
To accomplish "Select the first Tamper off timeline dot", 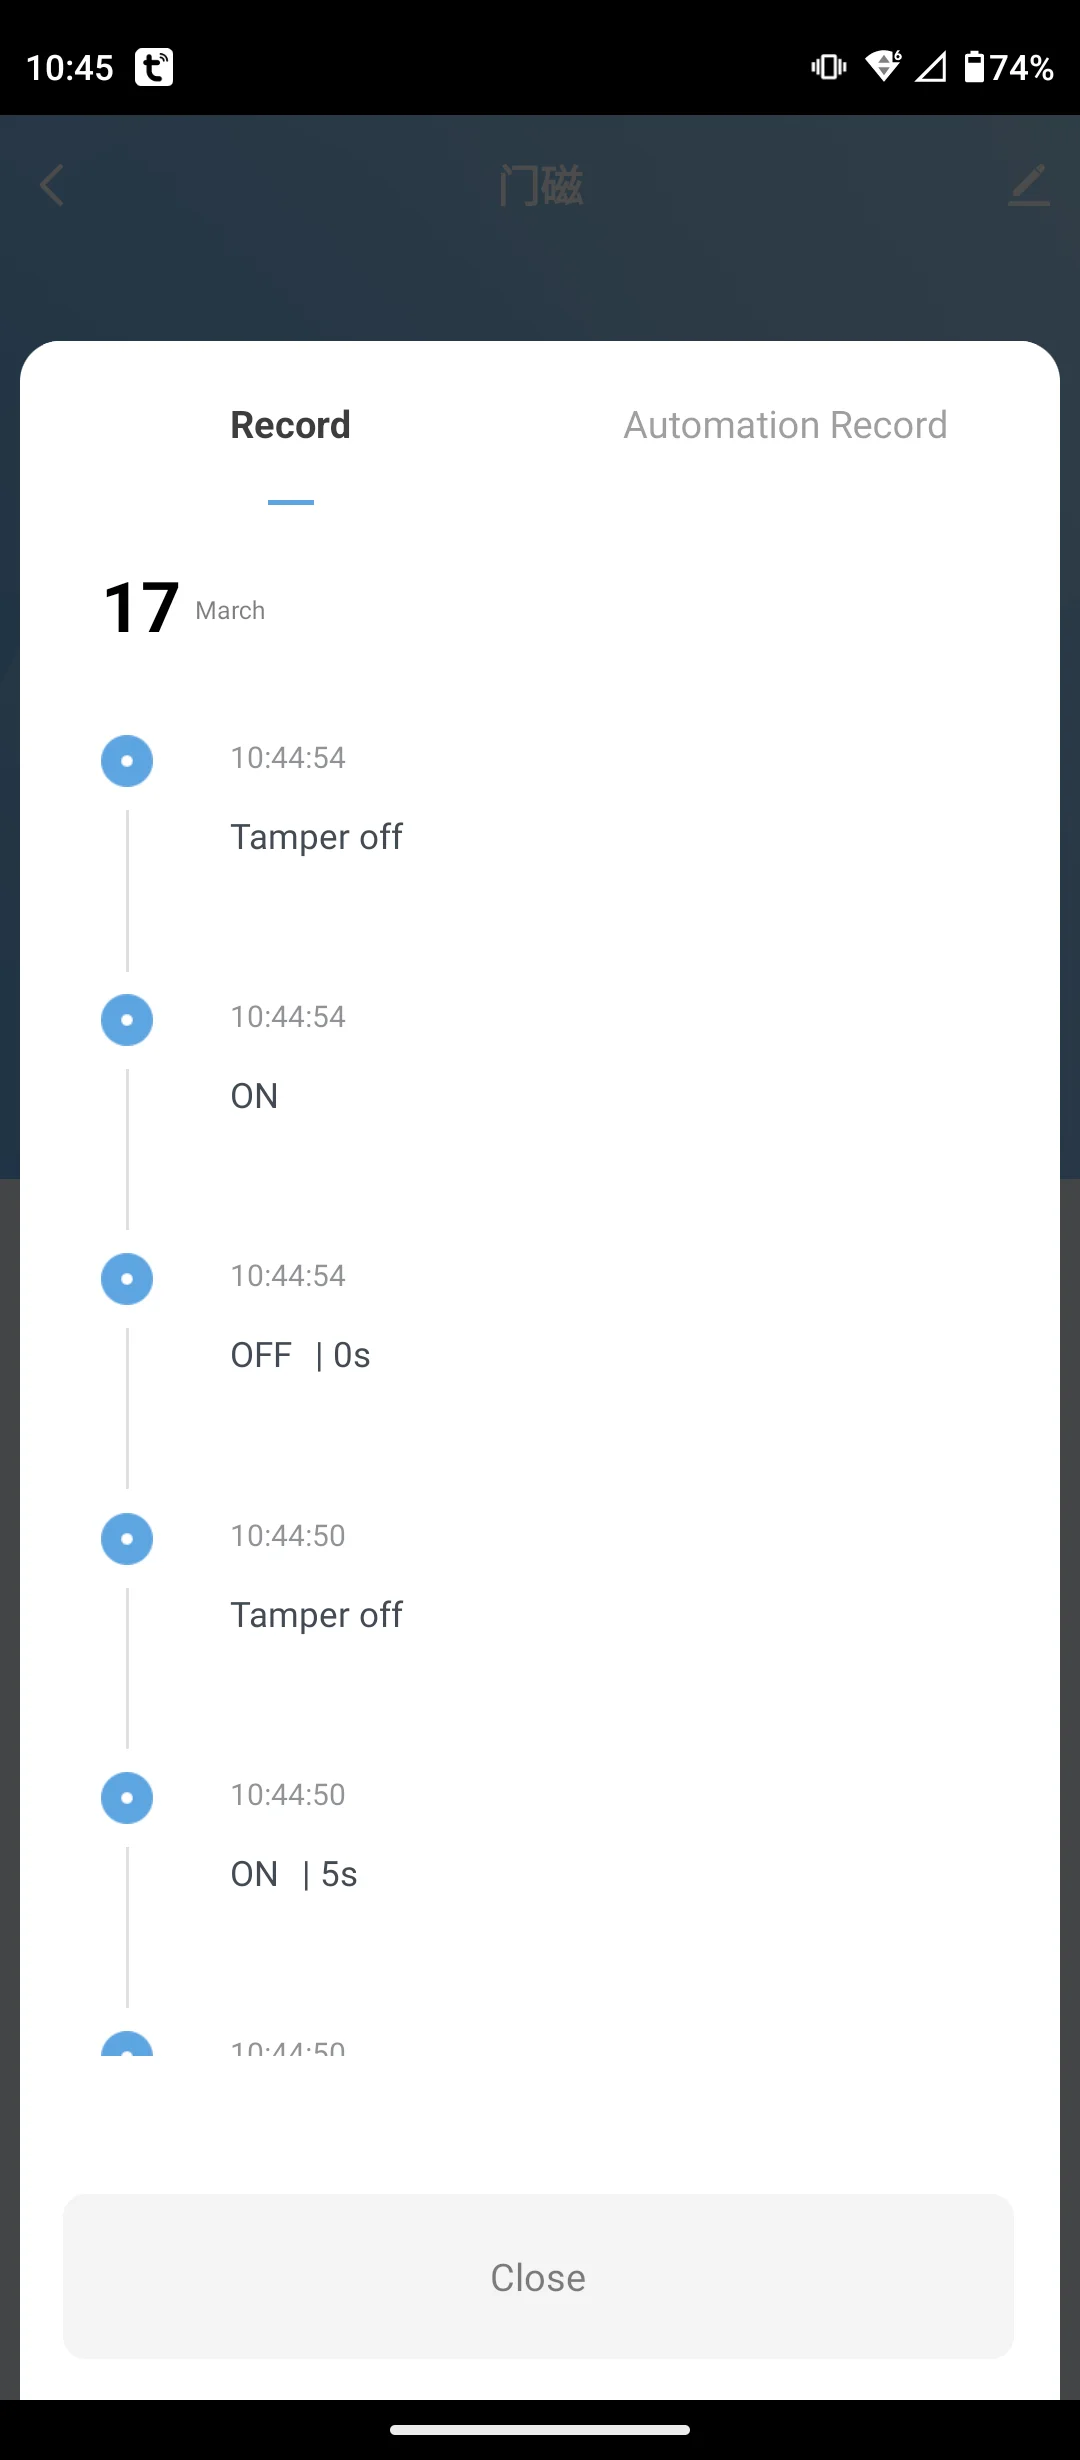I will 127,761.
